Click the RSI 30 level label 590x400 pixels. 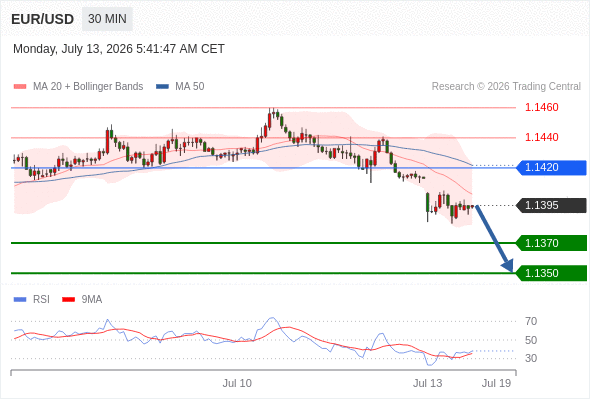coord(531,358)
